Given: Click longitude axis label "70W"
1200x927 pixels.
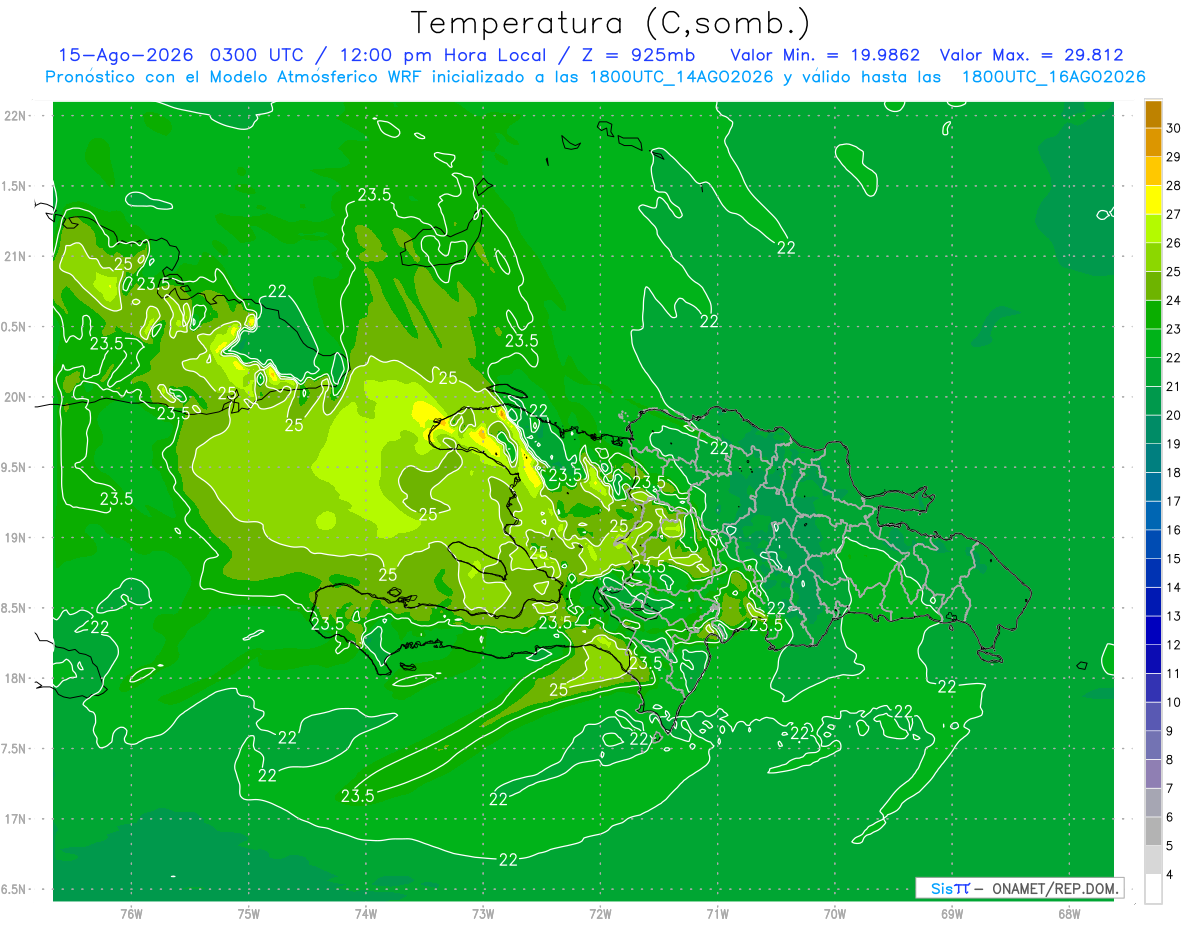Looking at the screenshot, I should click(835, 914).
